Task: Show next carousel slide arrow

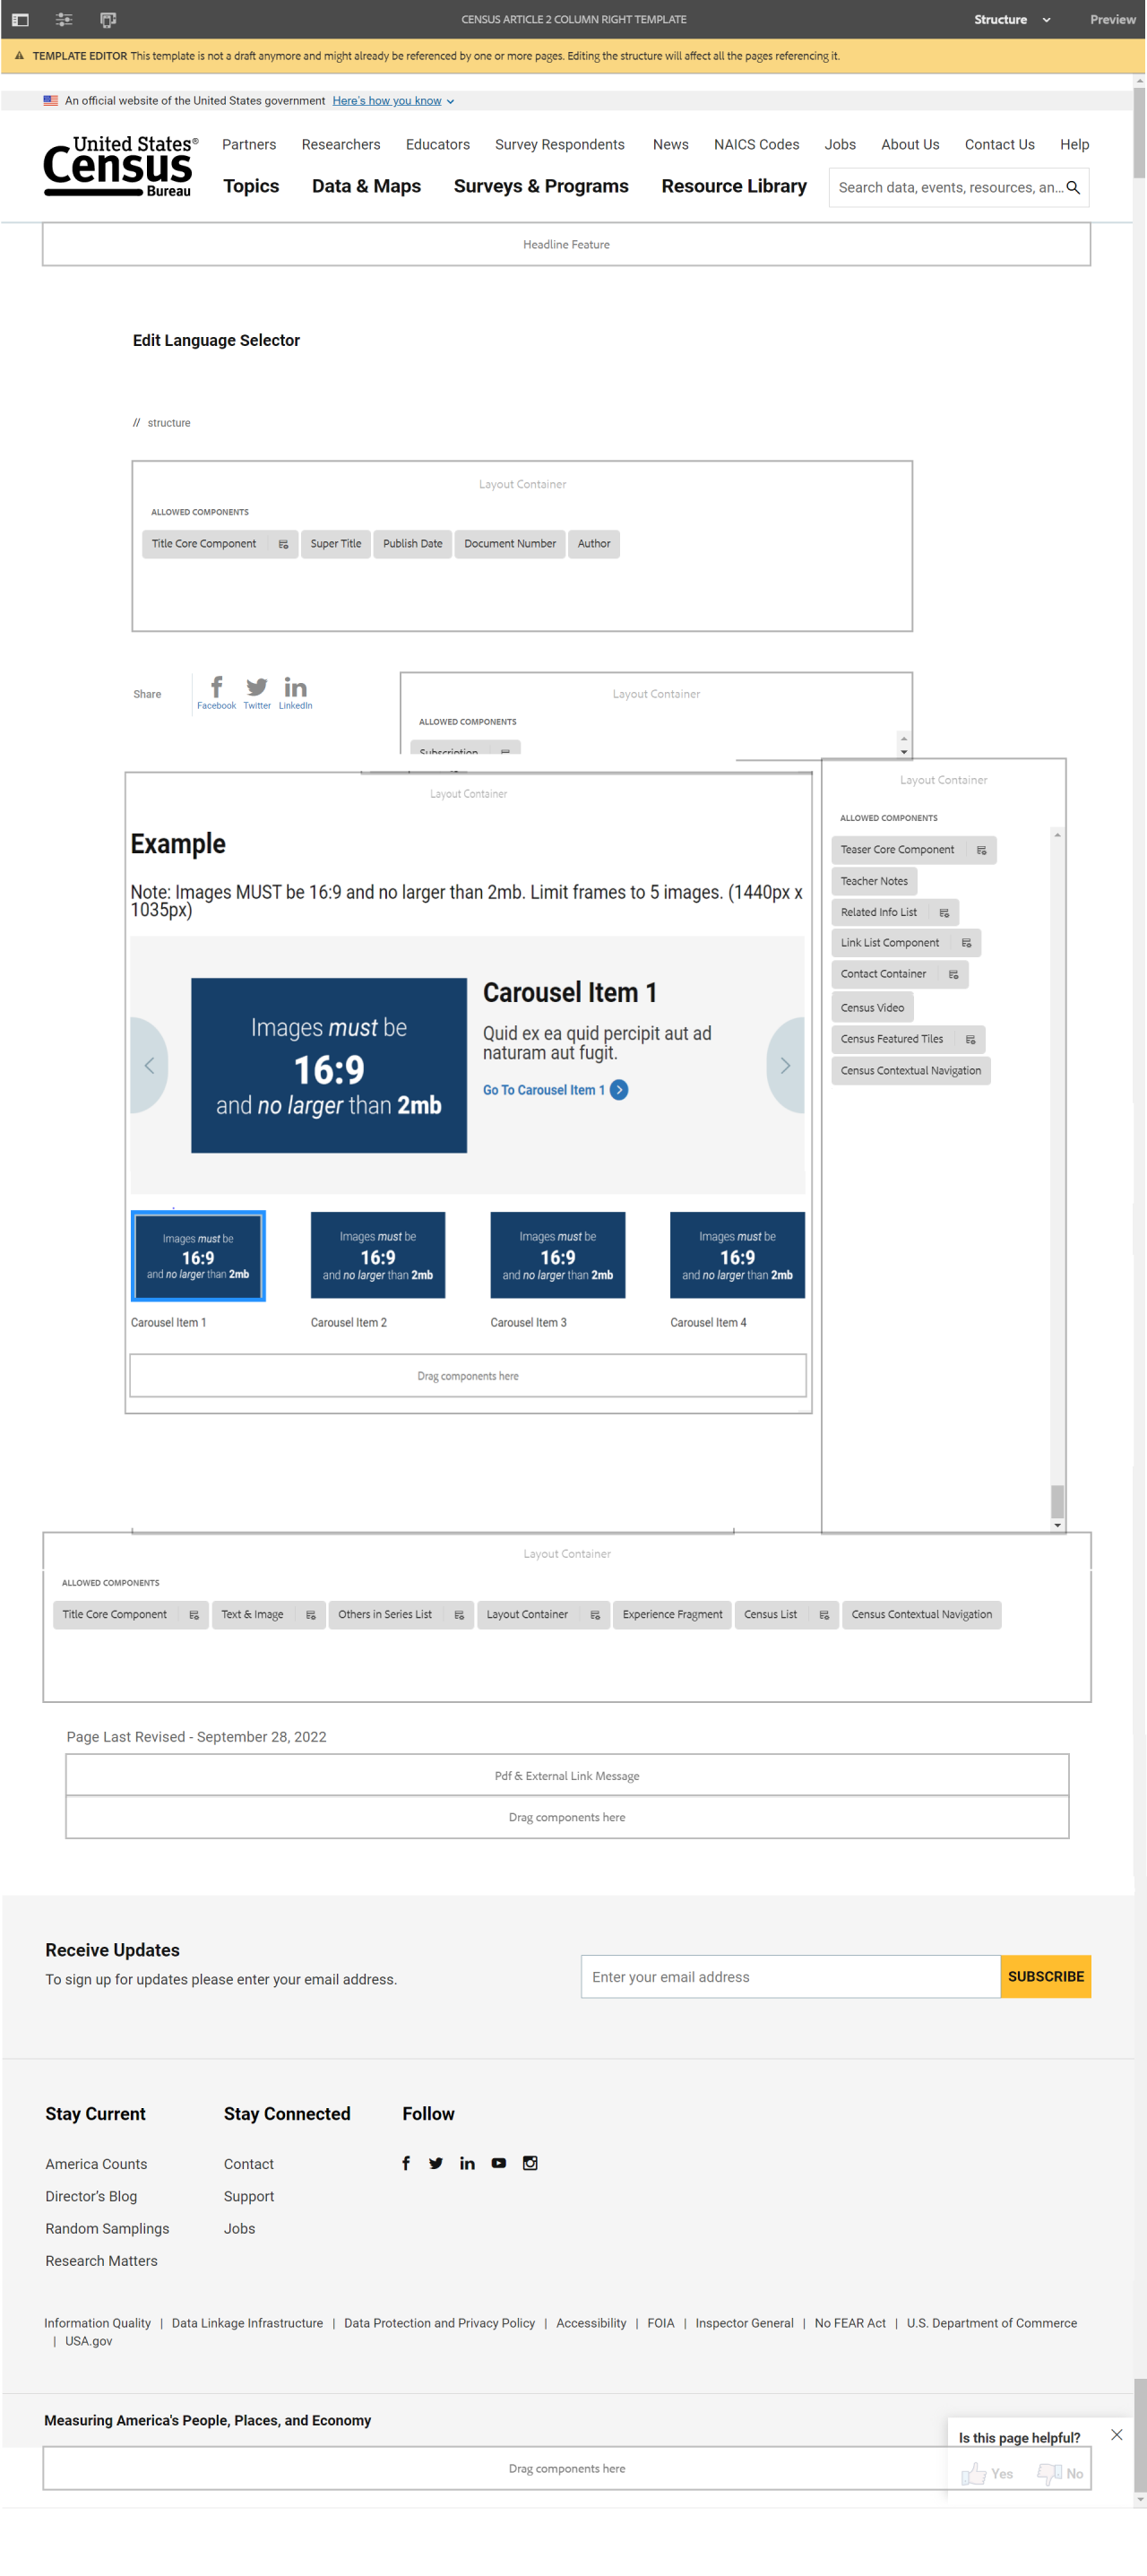Action: [785, 1065]
